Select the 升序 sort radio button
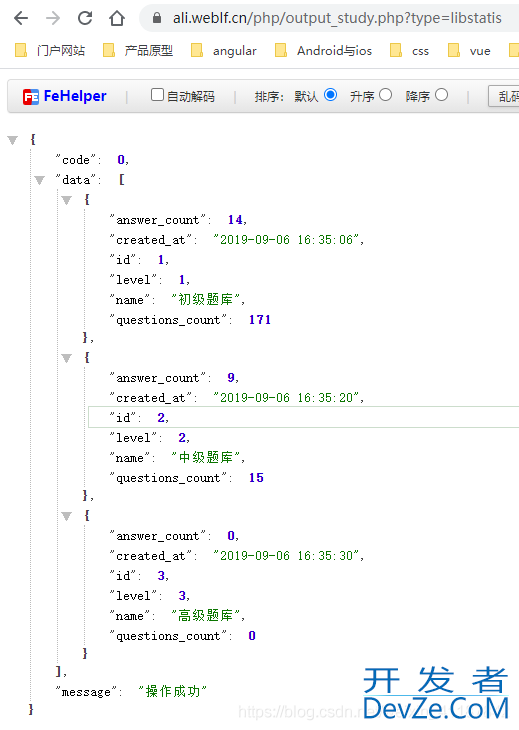The width and height of the screenshot is (519, 730). [x=385, y=95]
